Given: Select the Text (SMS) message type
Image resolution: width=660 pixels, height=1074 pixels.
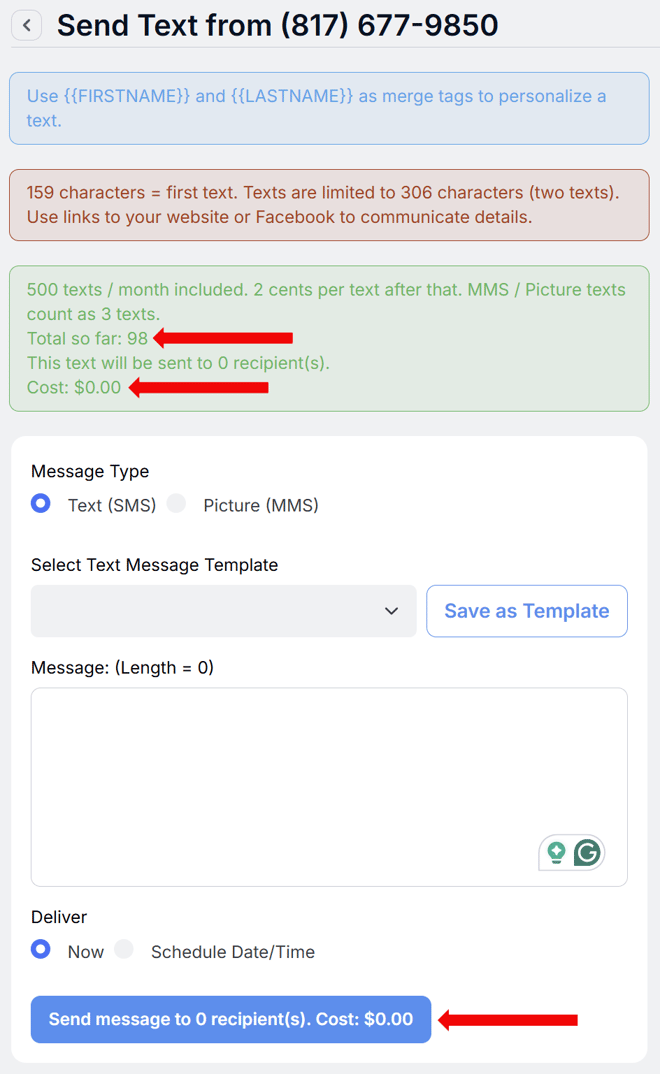Looking at the screenshot, I should click(40, 503).
